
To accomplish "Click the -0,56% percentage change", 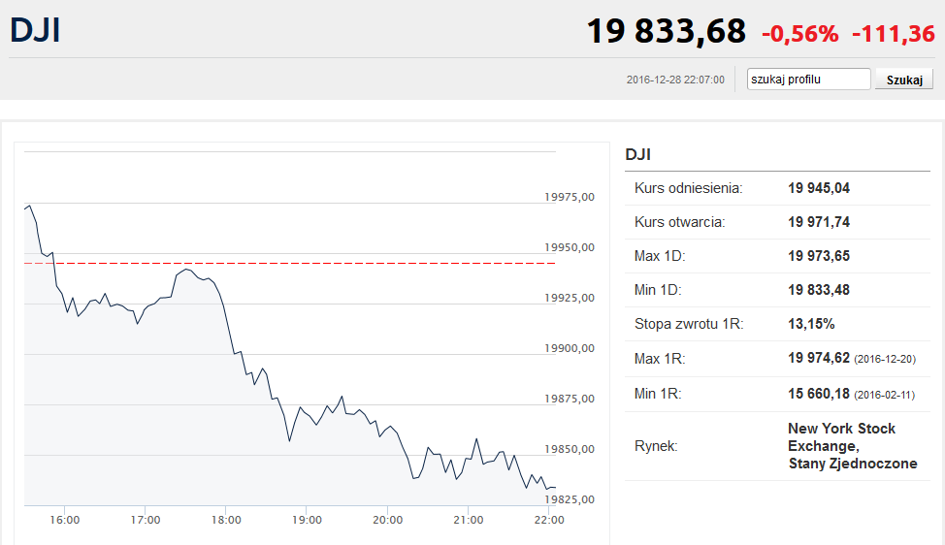I will [x=800, y=34].
